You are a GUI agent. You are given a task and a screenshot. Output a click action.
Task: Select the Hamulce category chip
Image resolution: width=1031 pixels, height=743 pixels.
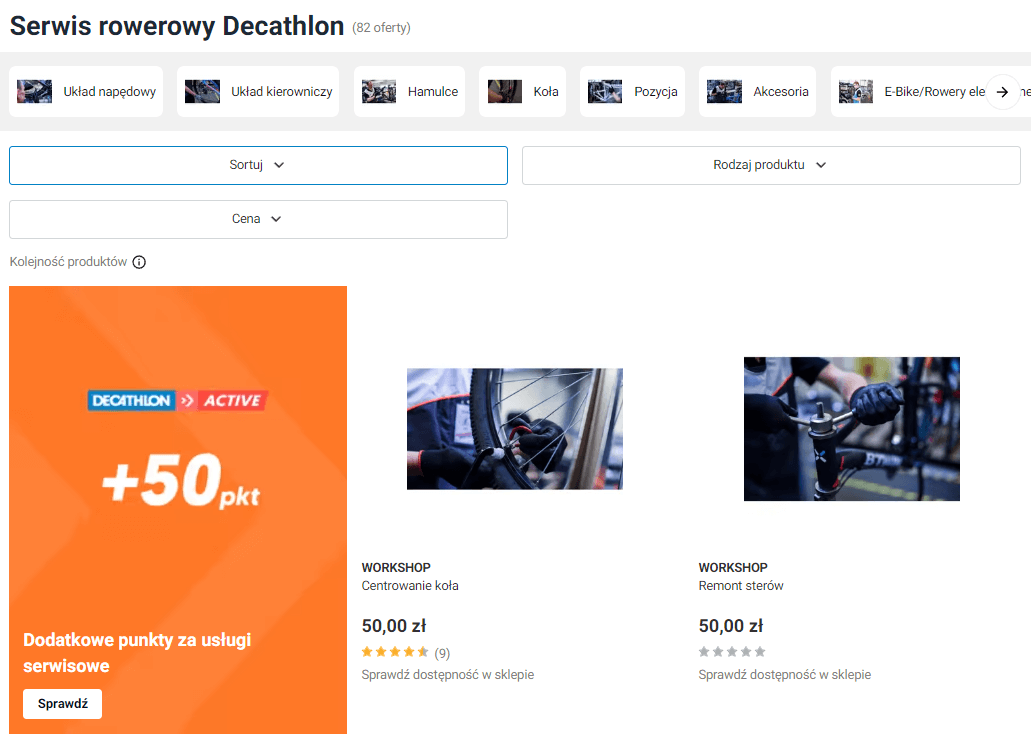click(409, 90)
